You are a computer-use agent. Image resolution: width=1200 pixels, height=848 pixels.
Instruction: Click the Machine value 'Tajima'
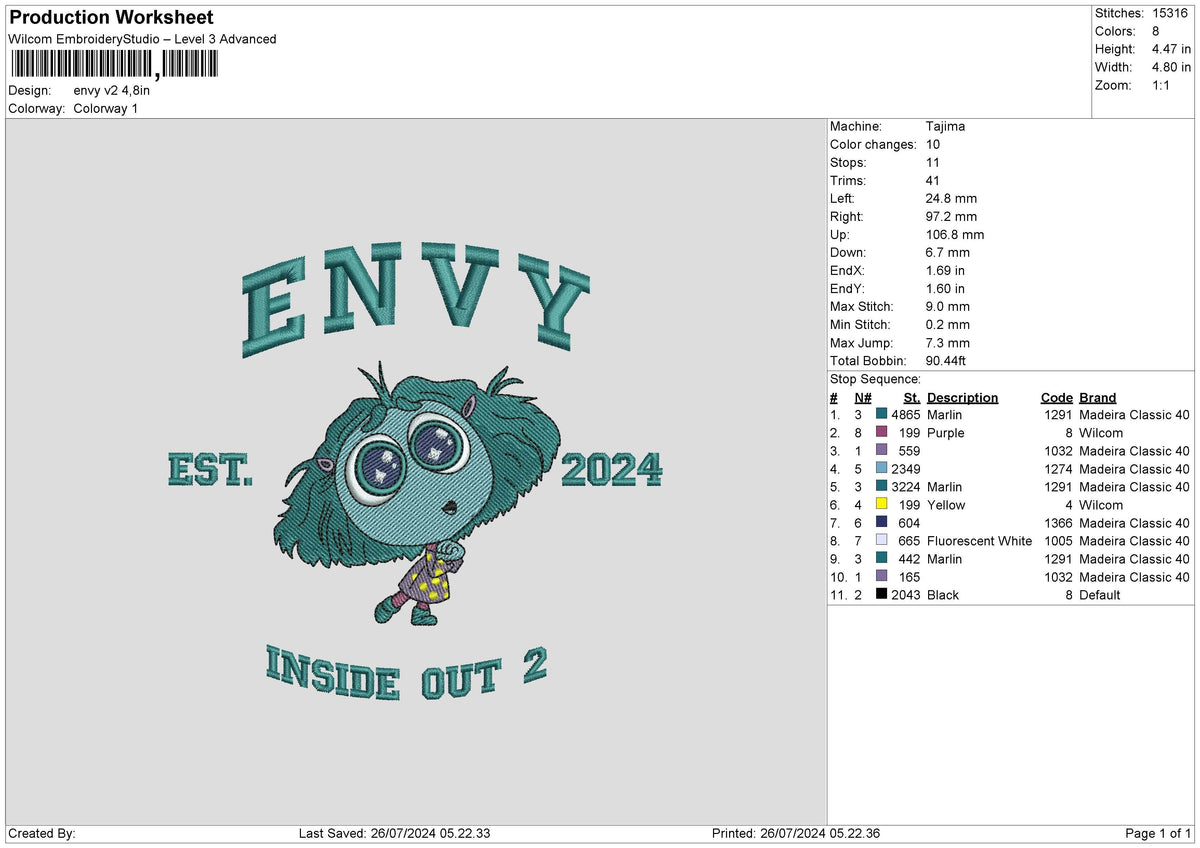point(946,127)
